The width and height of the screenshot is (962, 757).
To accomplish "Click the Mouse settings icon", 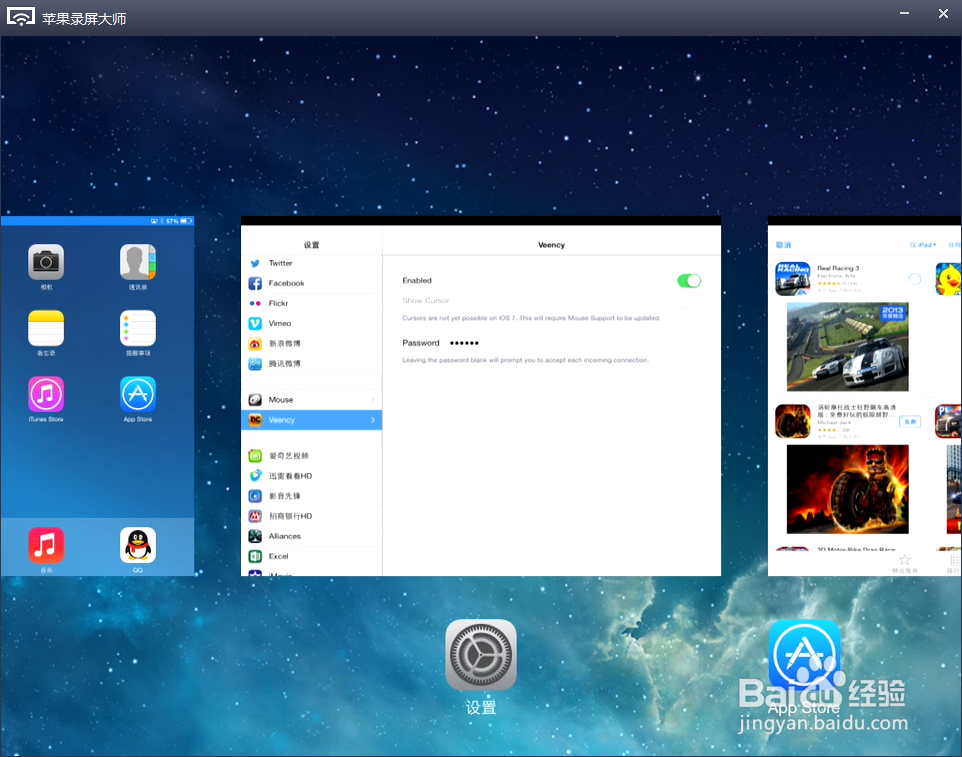I will [x=255, y=400].
